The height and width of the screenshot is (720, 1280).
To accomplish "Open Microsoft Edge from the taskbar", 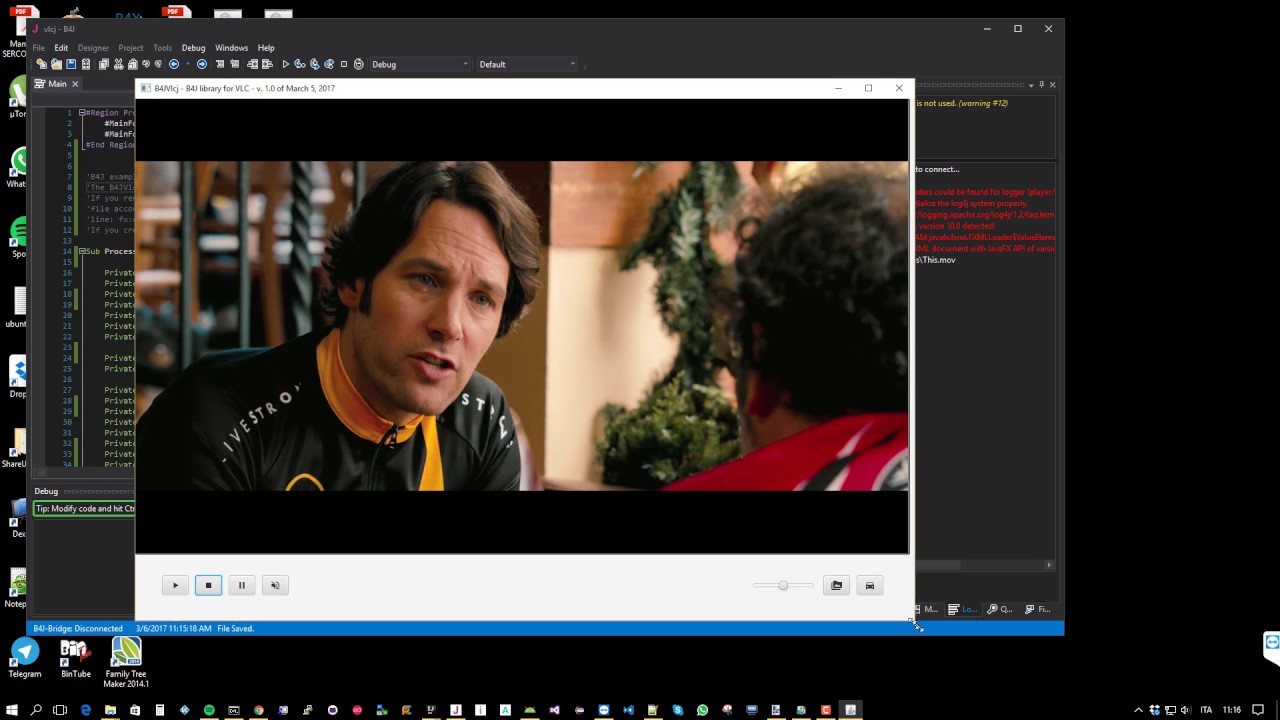I will (85, 710).
